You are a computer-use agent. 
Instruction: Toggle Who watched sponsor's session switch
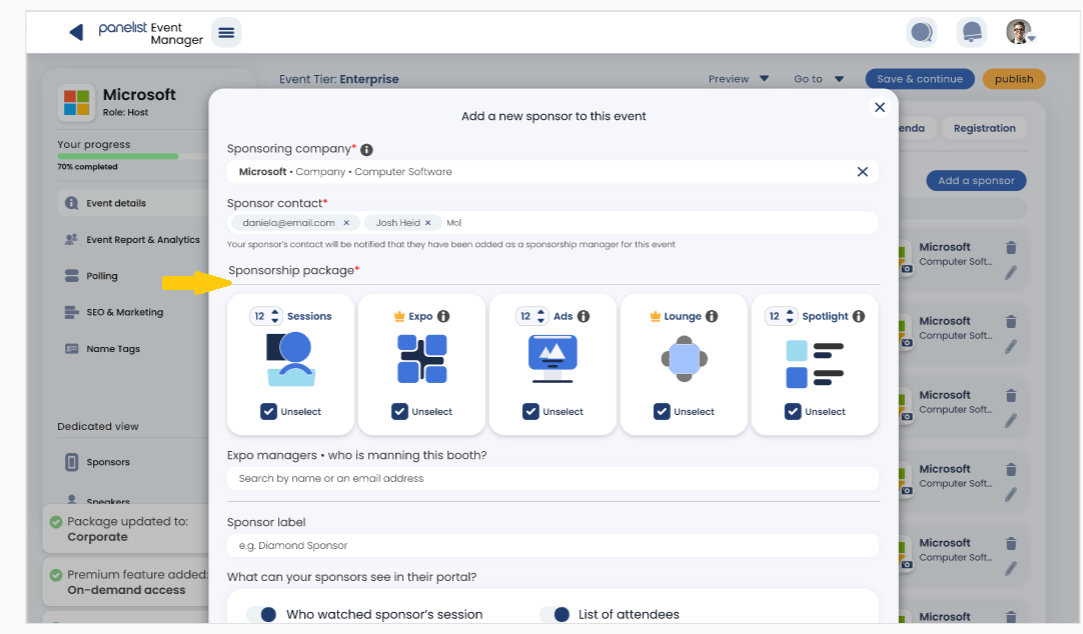(262, 615)
